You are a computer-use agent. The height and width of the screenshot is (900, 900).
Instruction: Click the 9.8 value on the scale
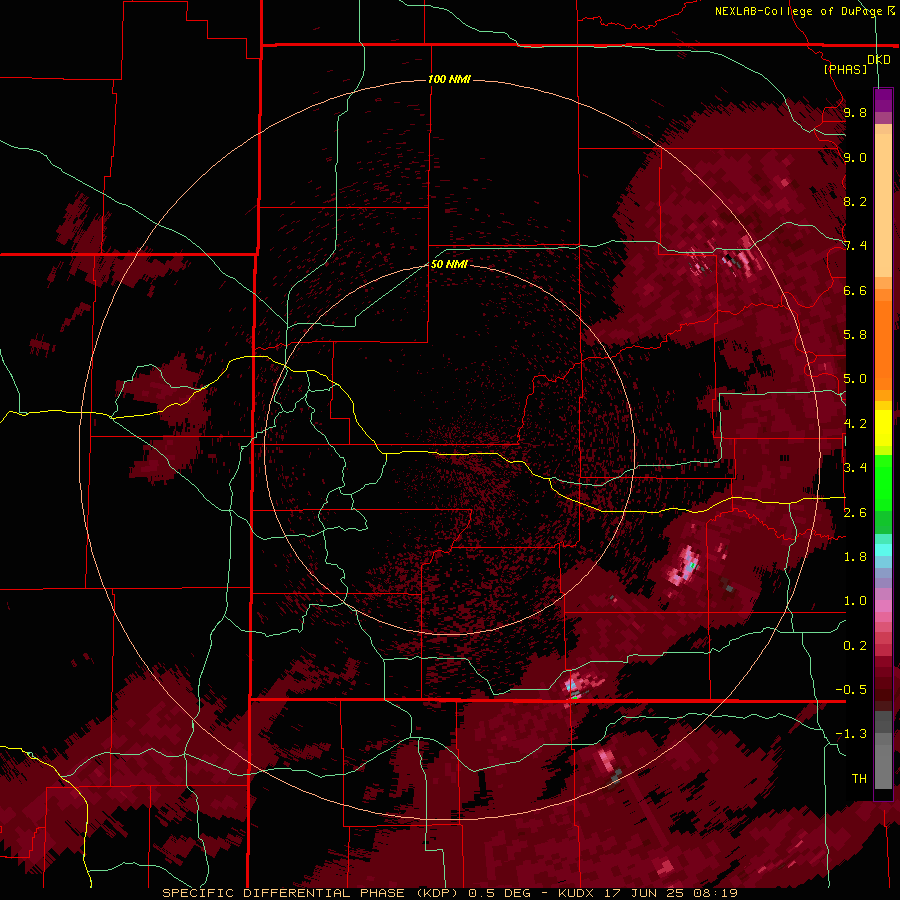click(855, 112)
